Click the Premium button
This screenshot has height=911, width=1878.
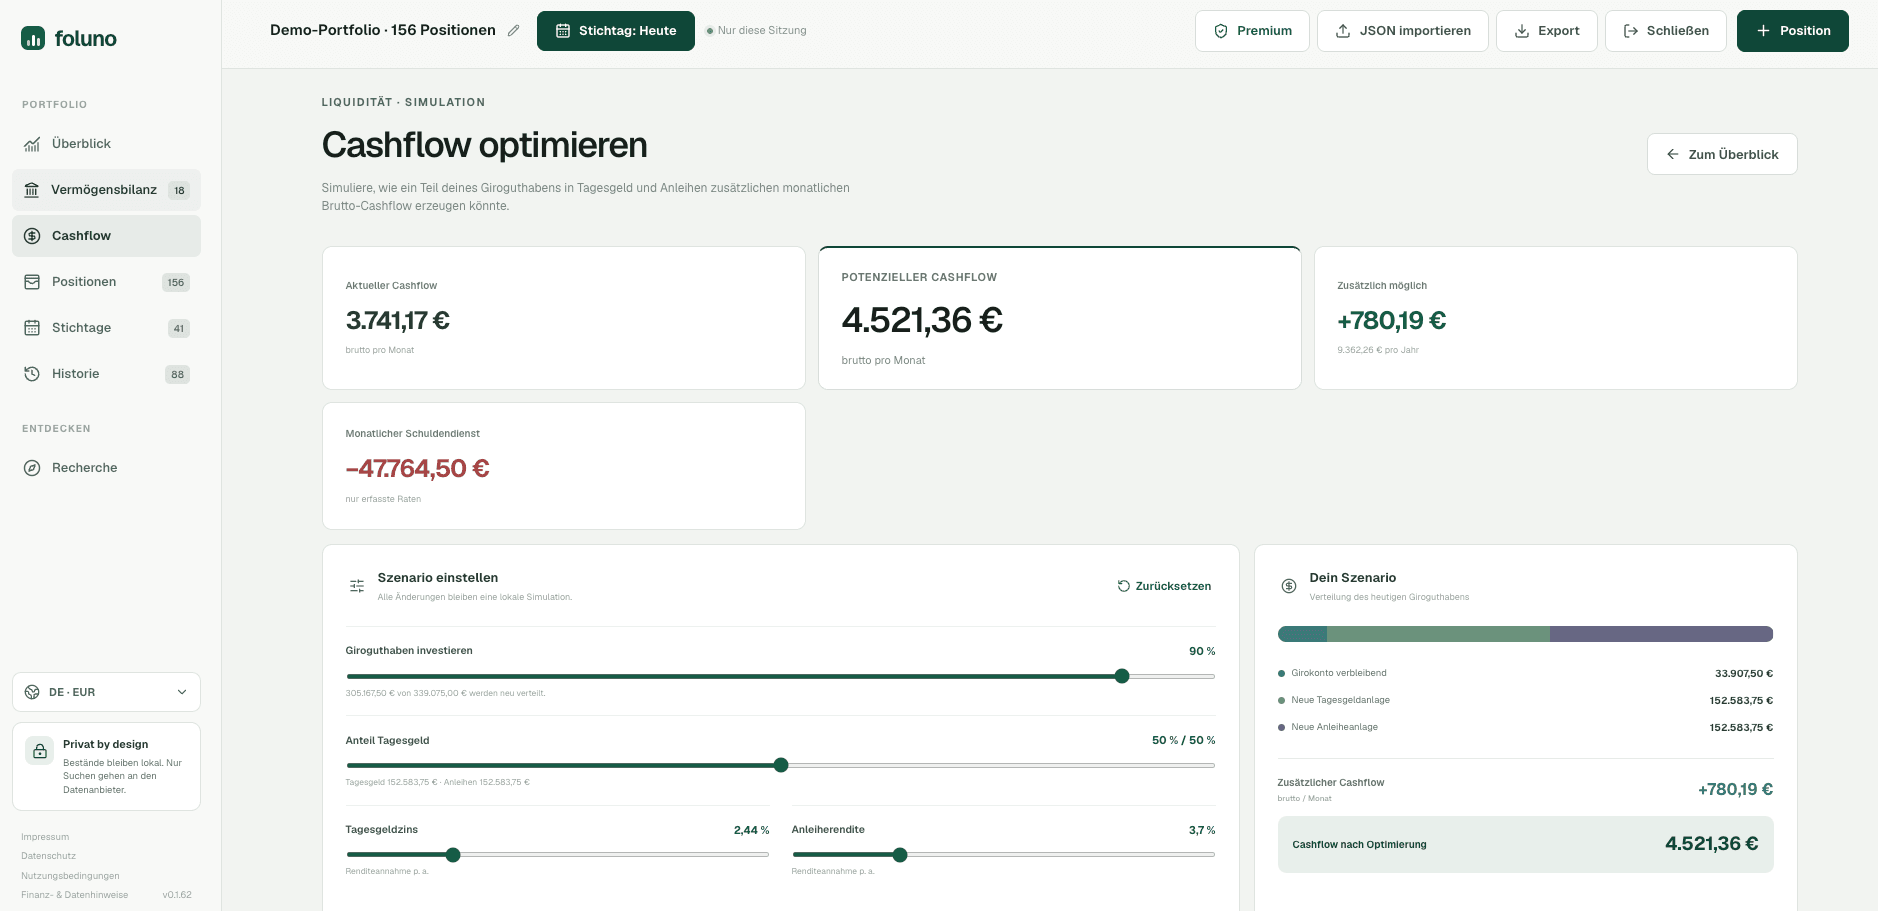(1252, 31)
